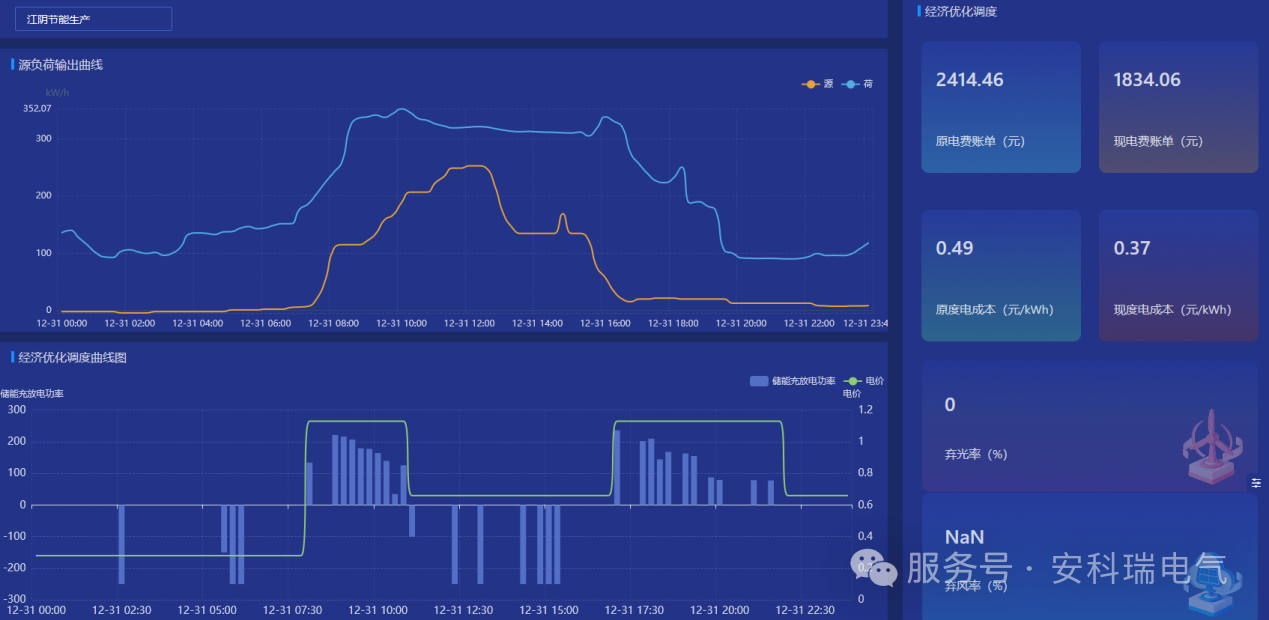Screen dimensions: 1269x620
Task: Click the 弃光率 value 0 in card
Action: click(x=950, y=405)
